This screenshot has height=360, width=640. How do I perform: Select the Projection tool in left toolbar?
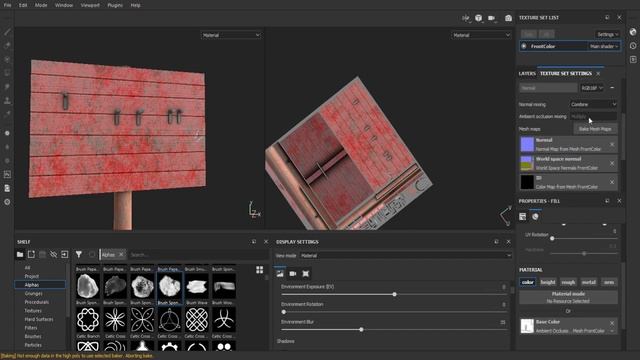[7, 60]
